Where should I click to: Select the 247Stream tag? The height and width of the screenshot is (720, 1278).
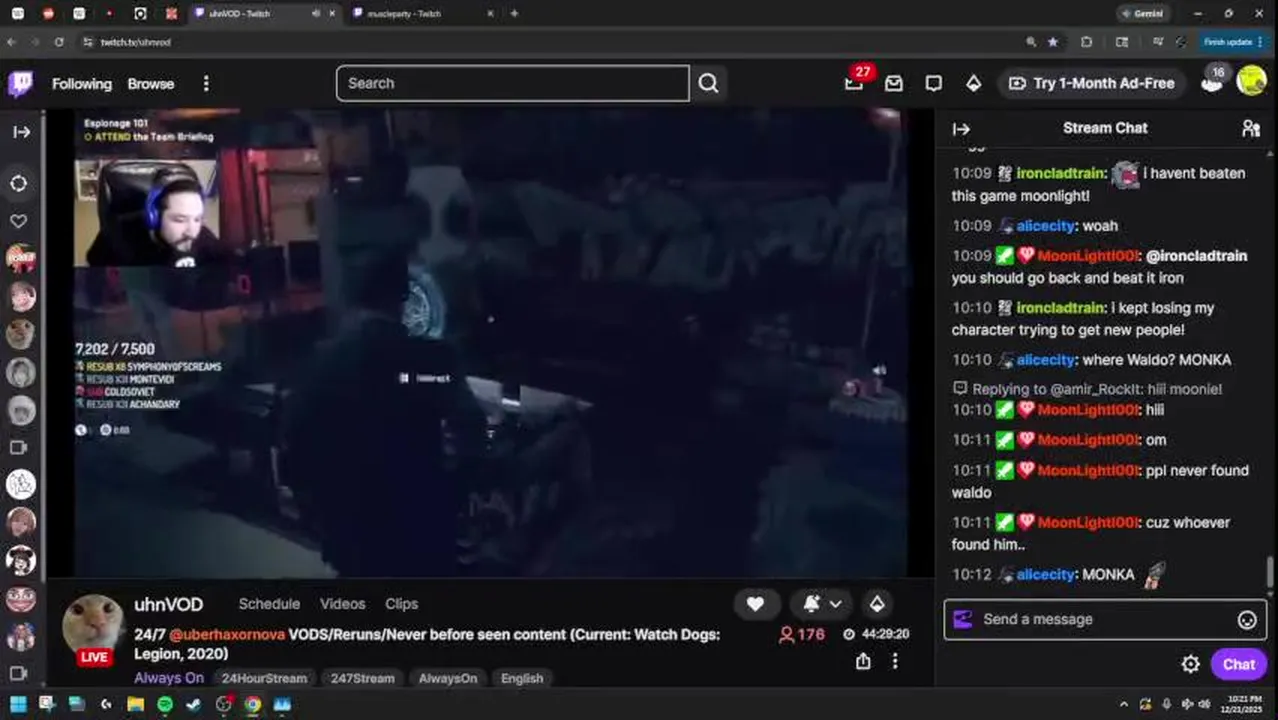362,678
